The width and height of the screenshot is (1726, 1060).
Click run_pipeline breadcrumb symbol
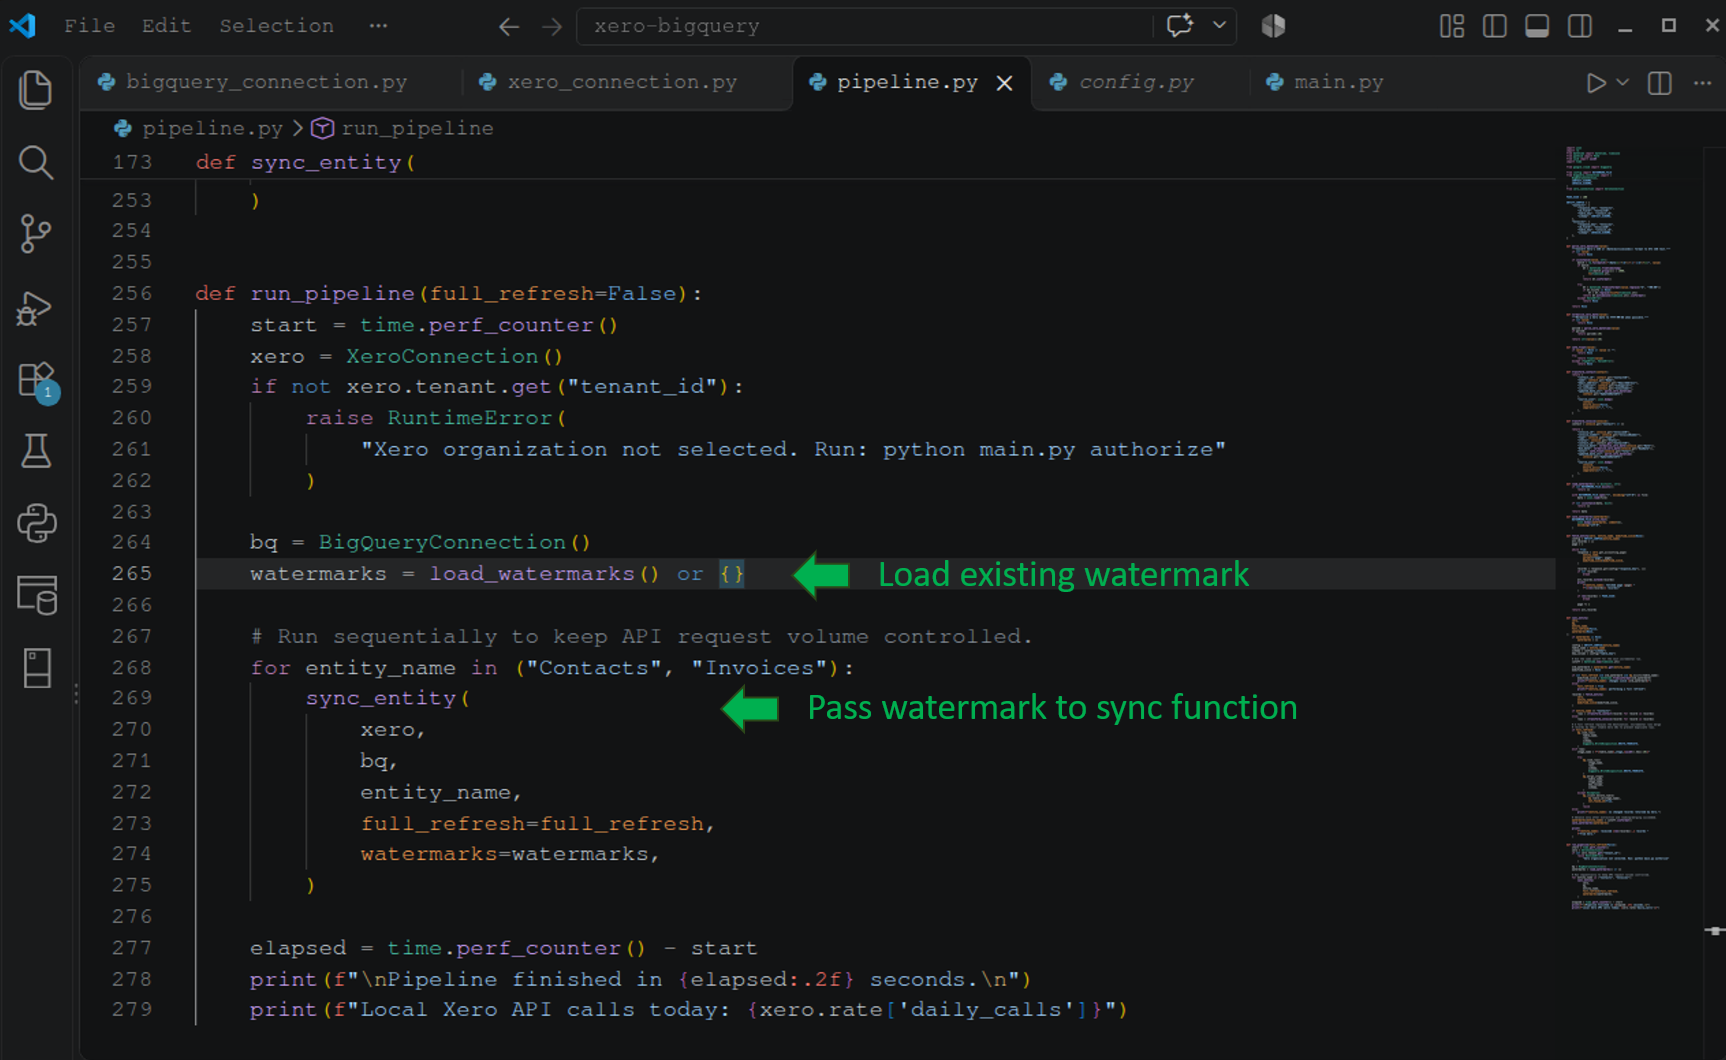[417, 128]
